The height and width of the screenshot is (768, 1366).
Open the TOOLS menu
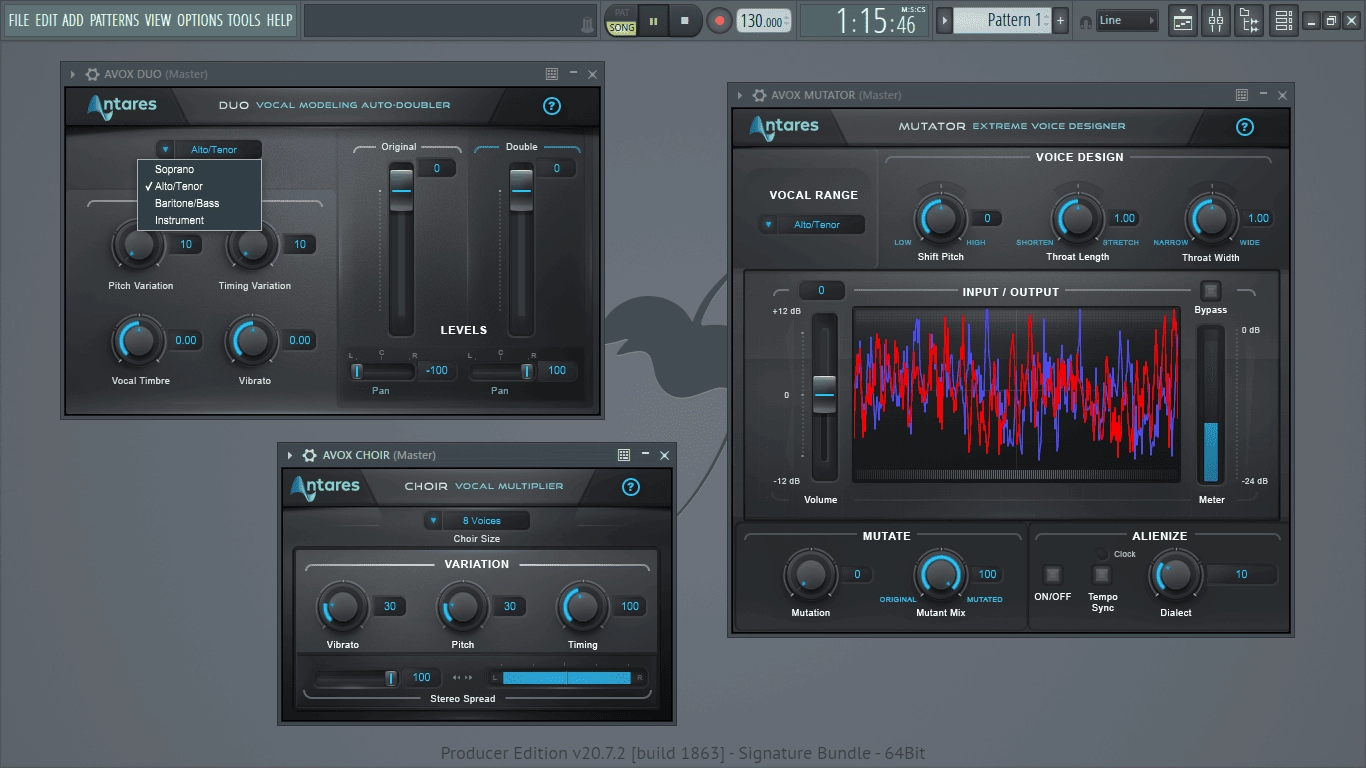244,20
